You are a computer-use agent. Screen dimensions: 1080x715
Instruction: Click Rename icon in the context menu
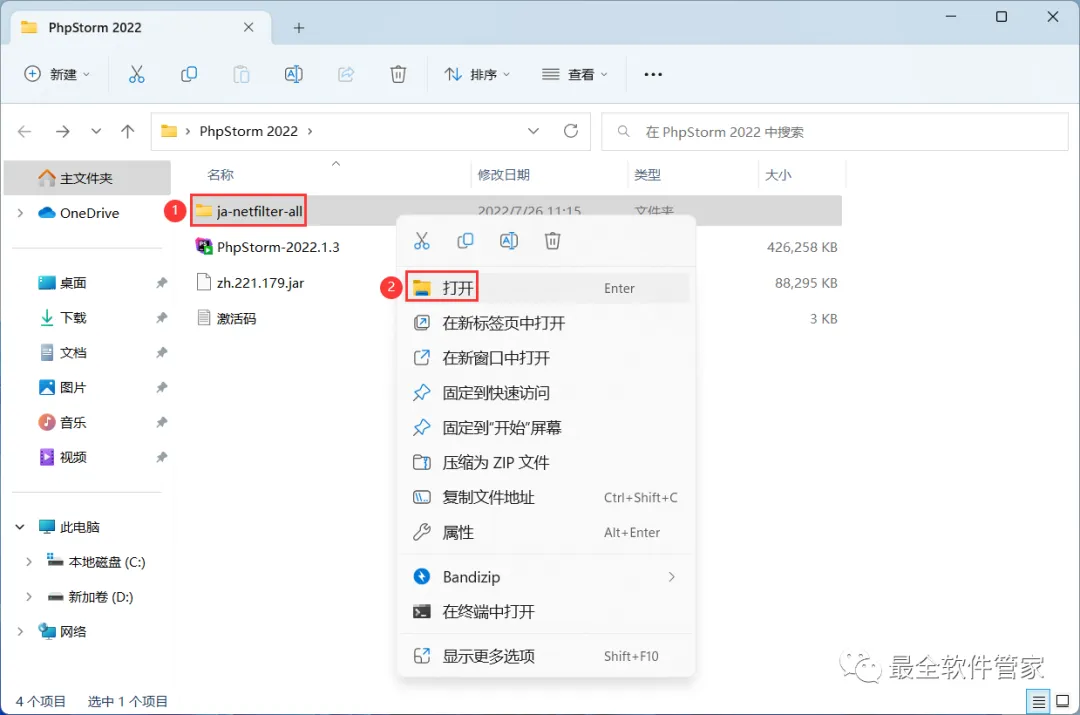(x=509, y=241)
